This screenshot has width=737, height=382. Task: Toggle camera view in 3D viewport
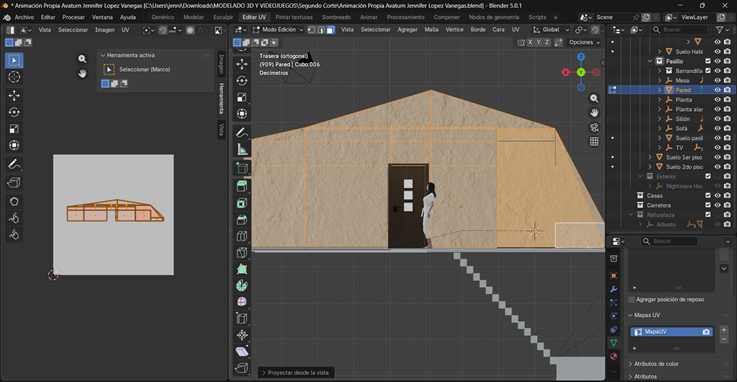coord(594,127)
